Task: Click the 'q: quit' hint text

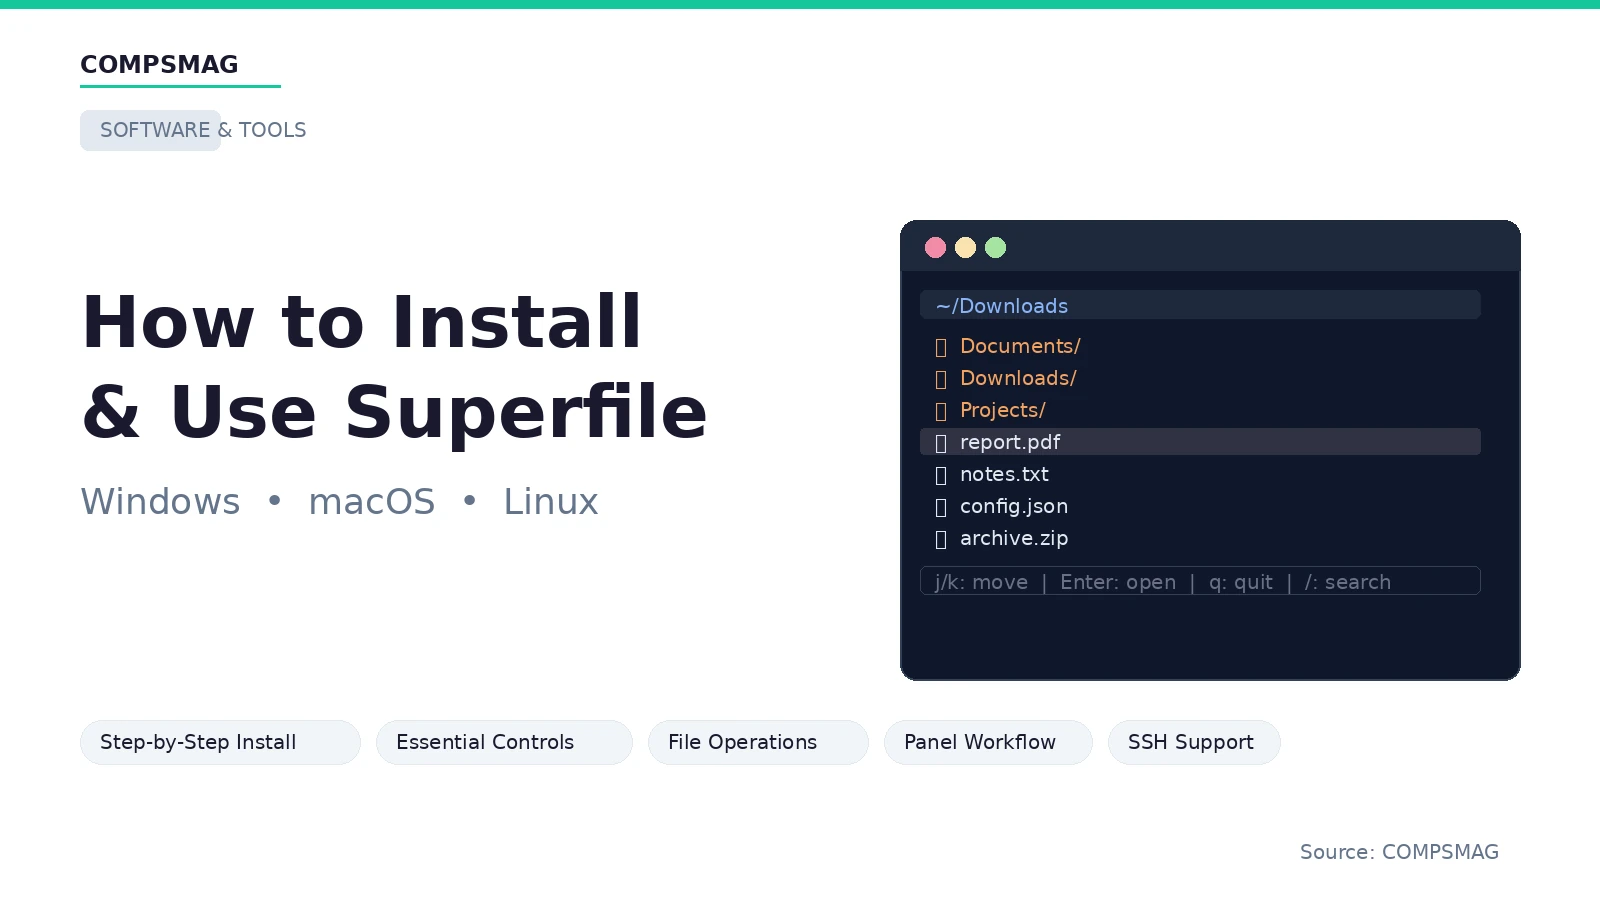Action: click(1241, 582)
